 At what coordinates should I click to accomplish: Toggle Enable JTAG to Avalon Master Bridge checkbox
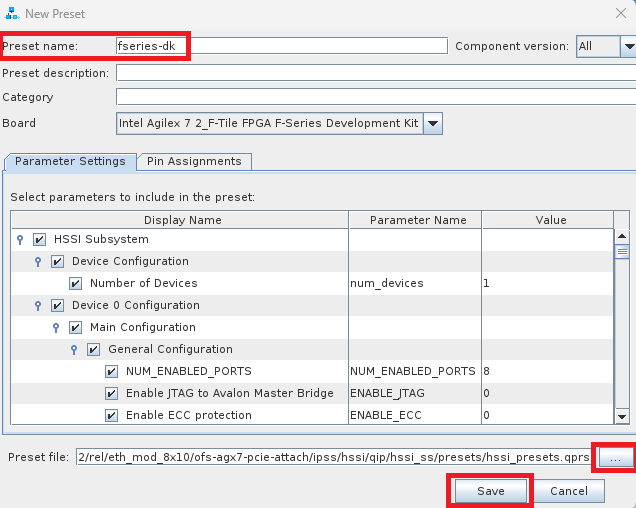click(112, 393)
